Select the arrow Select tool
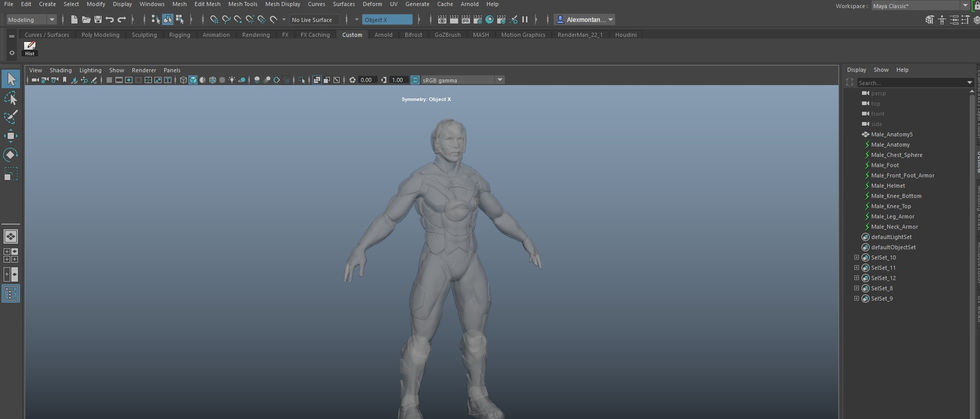This screenshot has height=419, width=980. tap(10, 78)
